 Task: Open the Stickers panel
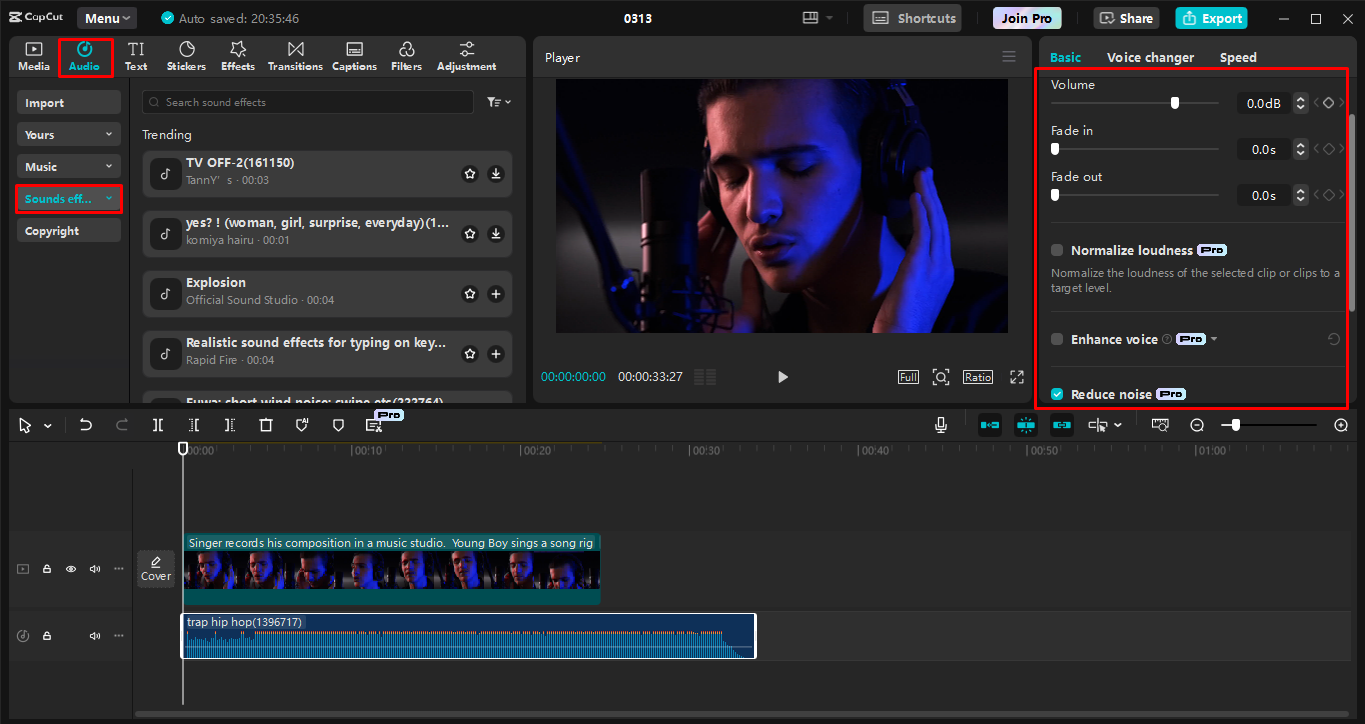coord(186,56)
